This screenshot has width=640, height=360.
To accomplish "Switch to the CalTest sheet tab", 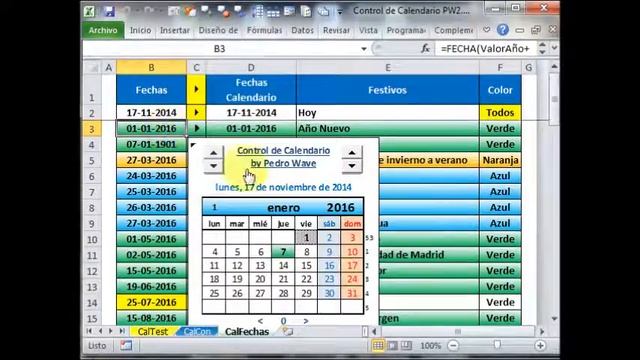I will pos(152,331).
